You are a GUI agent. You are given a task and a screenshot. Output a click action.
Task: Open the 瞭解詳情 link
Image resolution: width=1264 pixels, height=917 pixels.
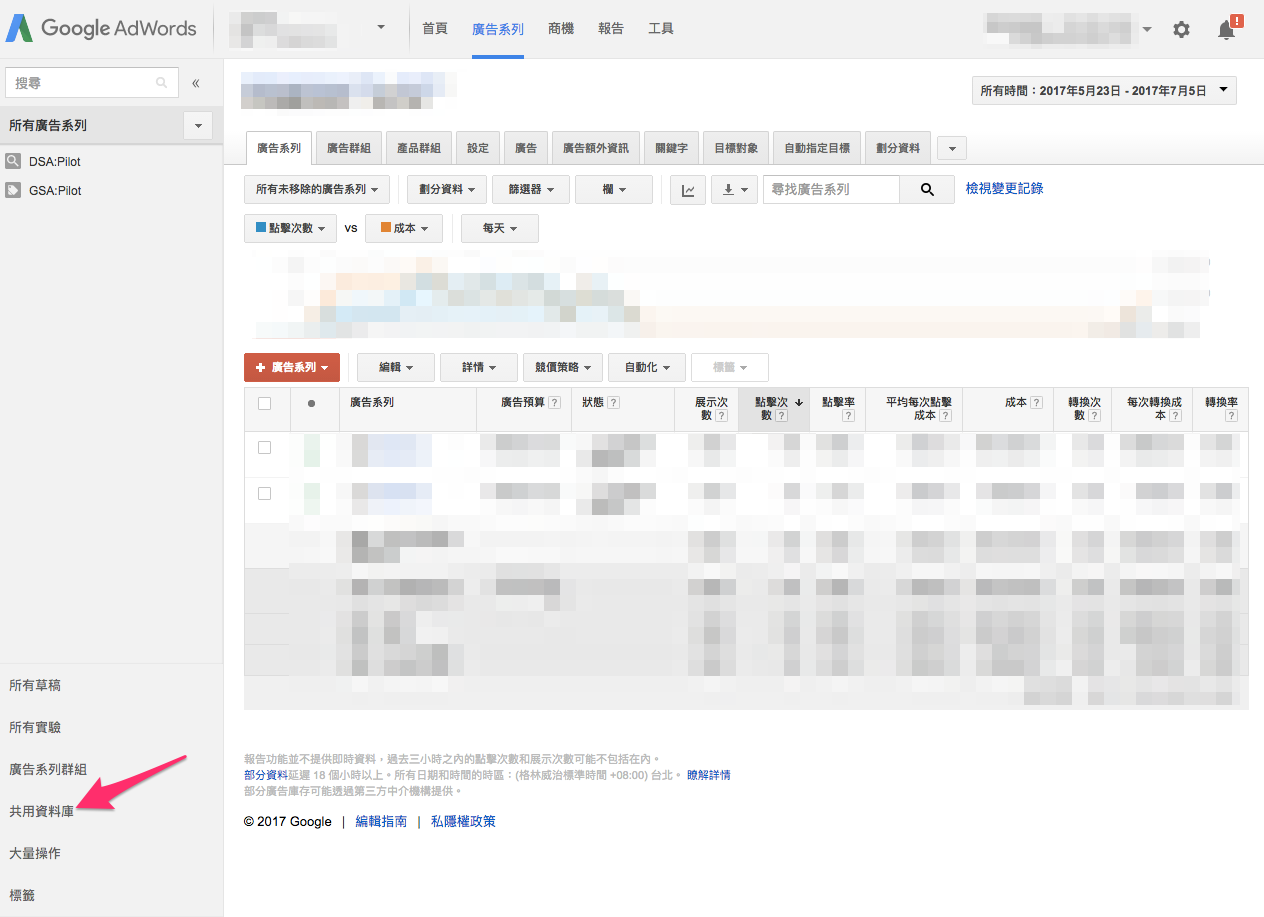[709, 775]
